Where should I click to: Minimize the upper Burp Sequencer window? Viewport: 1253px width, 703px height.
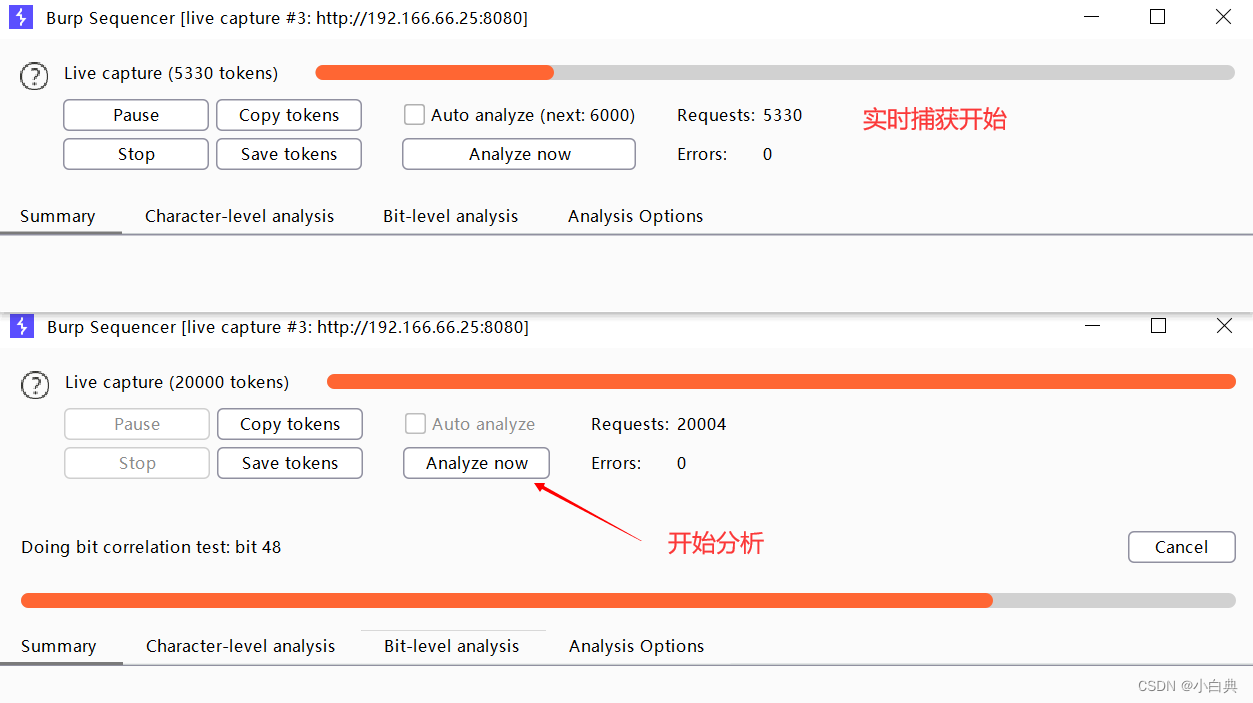(1090, 17)
